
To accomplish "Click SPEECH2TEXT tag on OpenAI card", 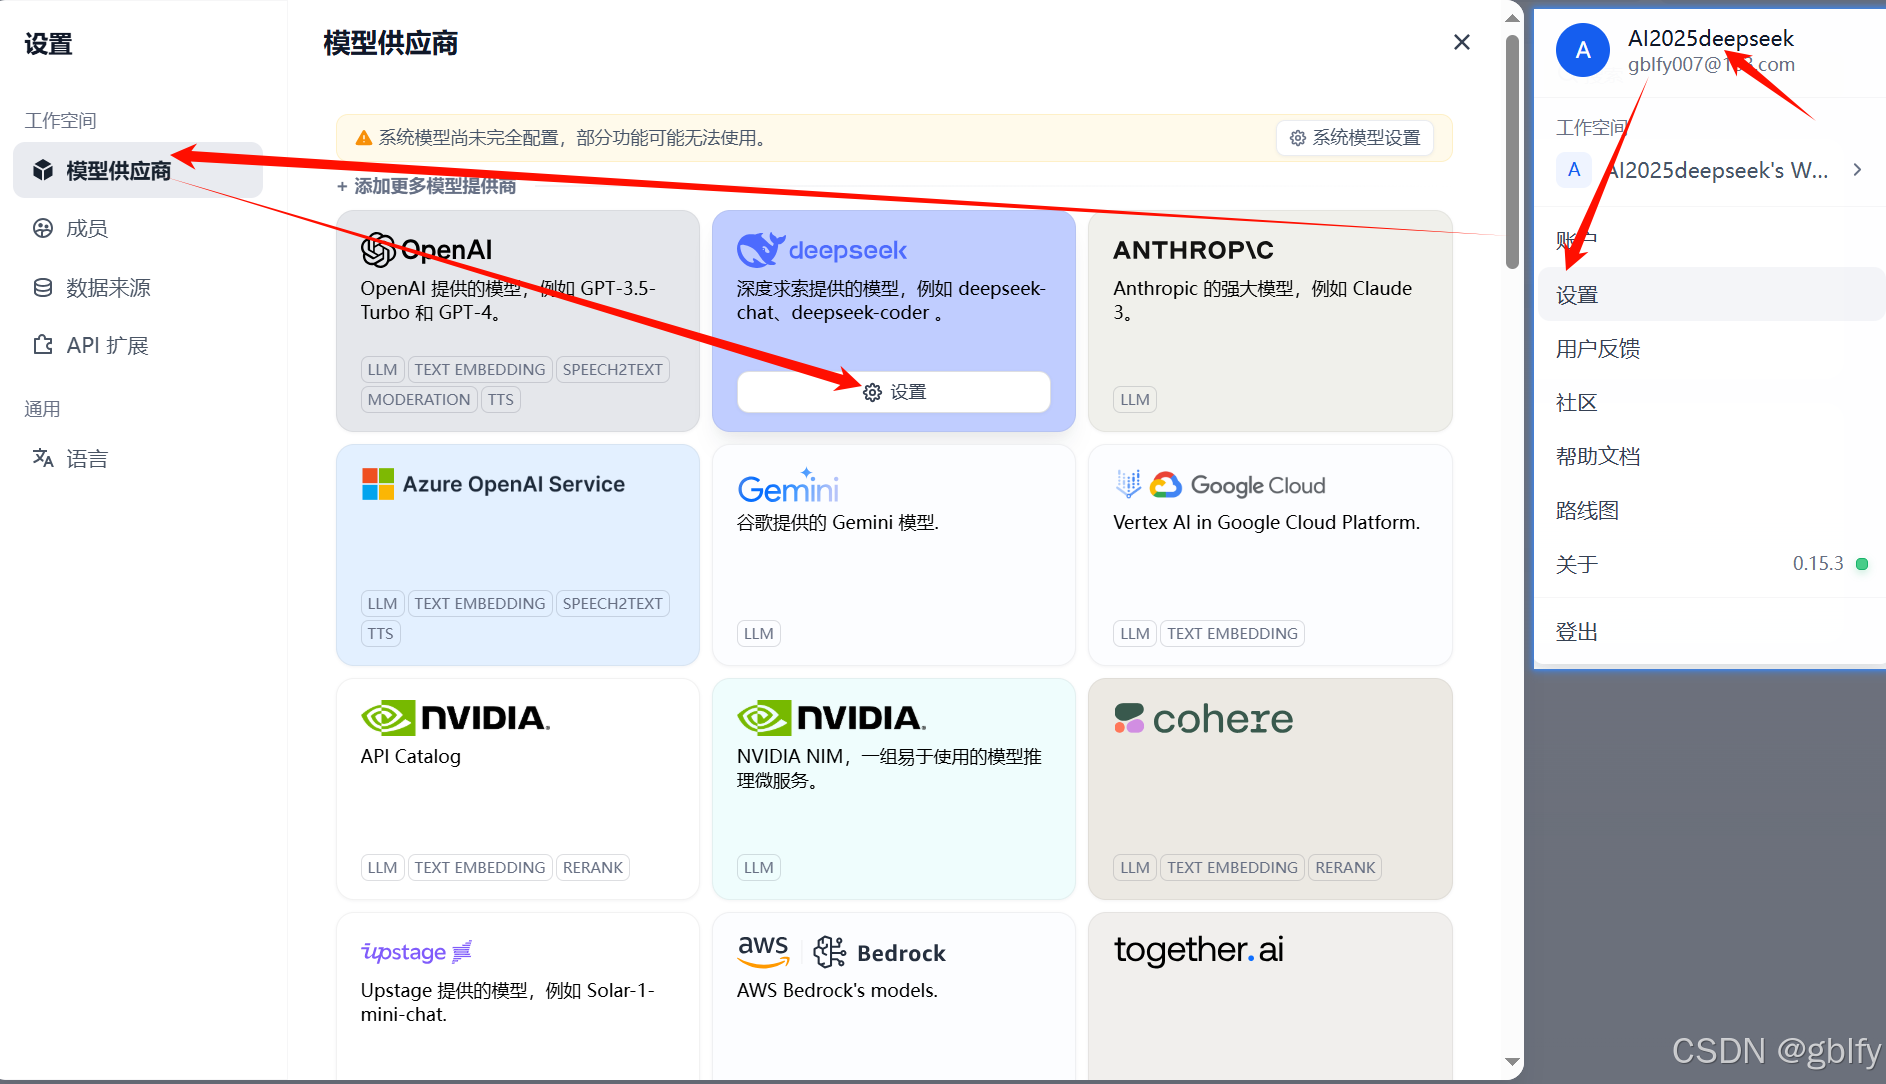I will point(613,370).
